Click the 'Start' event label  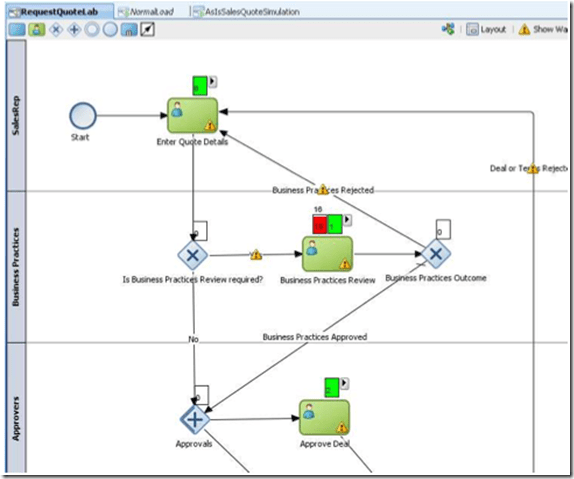80,137
